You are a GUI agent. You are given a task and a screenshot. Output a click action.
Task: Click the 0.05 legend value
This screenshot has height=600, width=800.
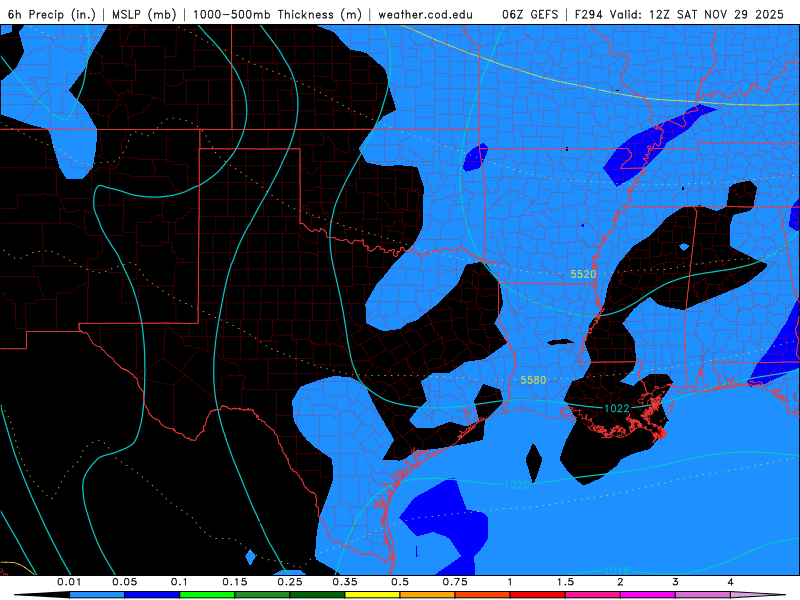pos(124,582)
